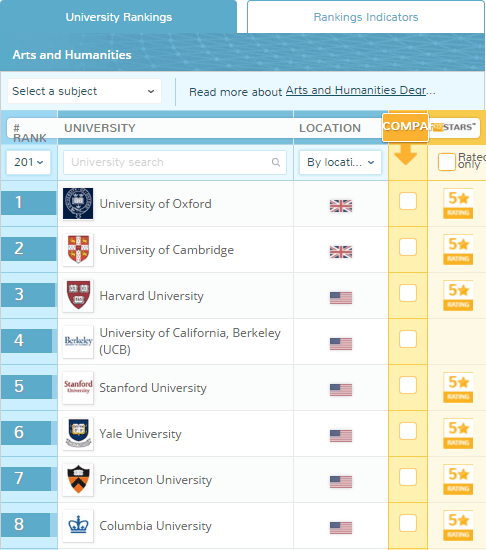Open the Stanford University link
Image resolution: width=486 pixels, height=550 pixels.
point(153,388)
